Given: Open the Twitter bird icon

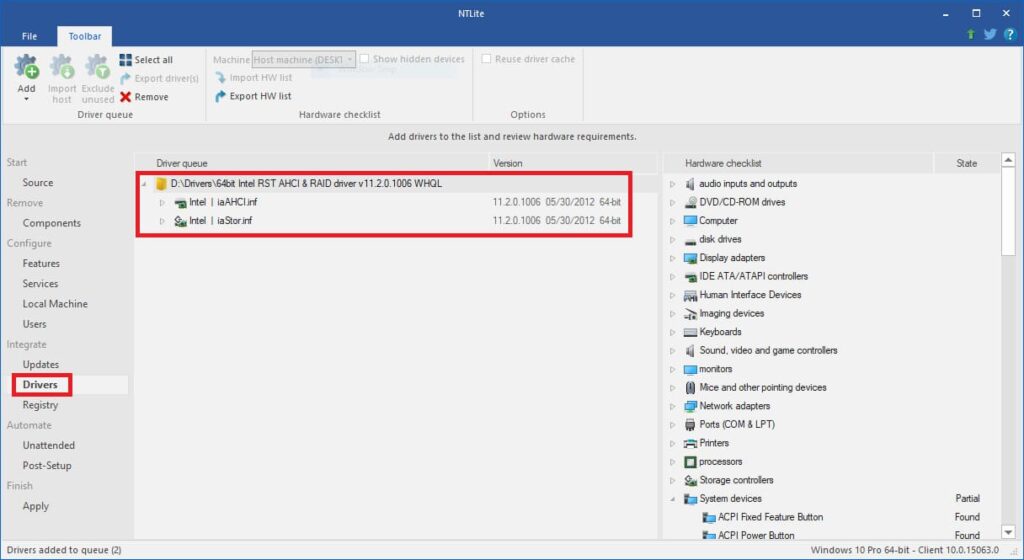Looking at the screenshot, I should 990,34.
